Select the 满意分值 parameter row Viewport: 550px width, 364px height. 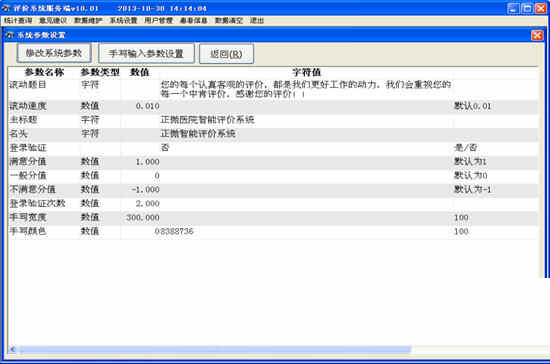click(273, 162)
